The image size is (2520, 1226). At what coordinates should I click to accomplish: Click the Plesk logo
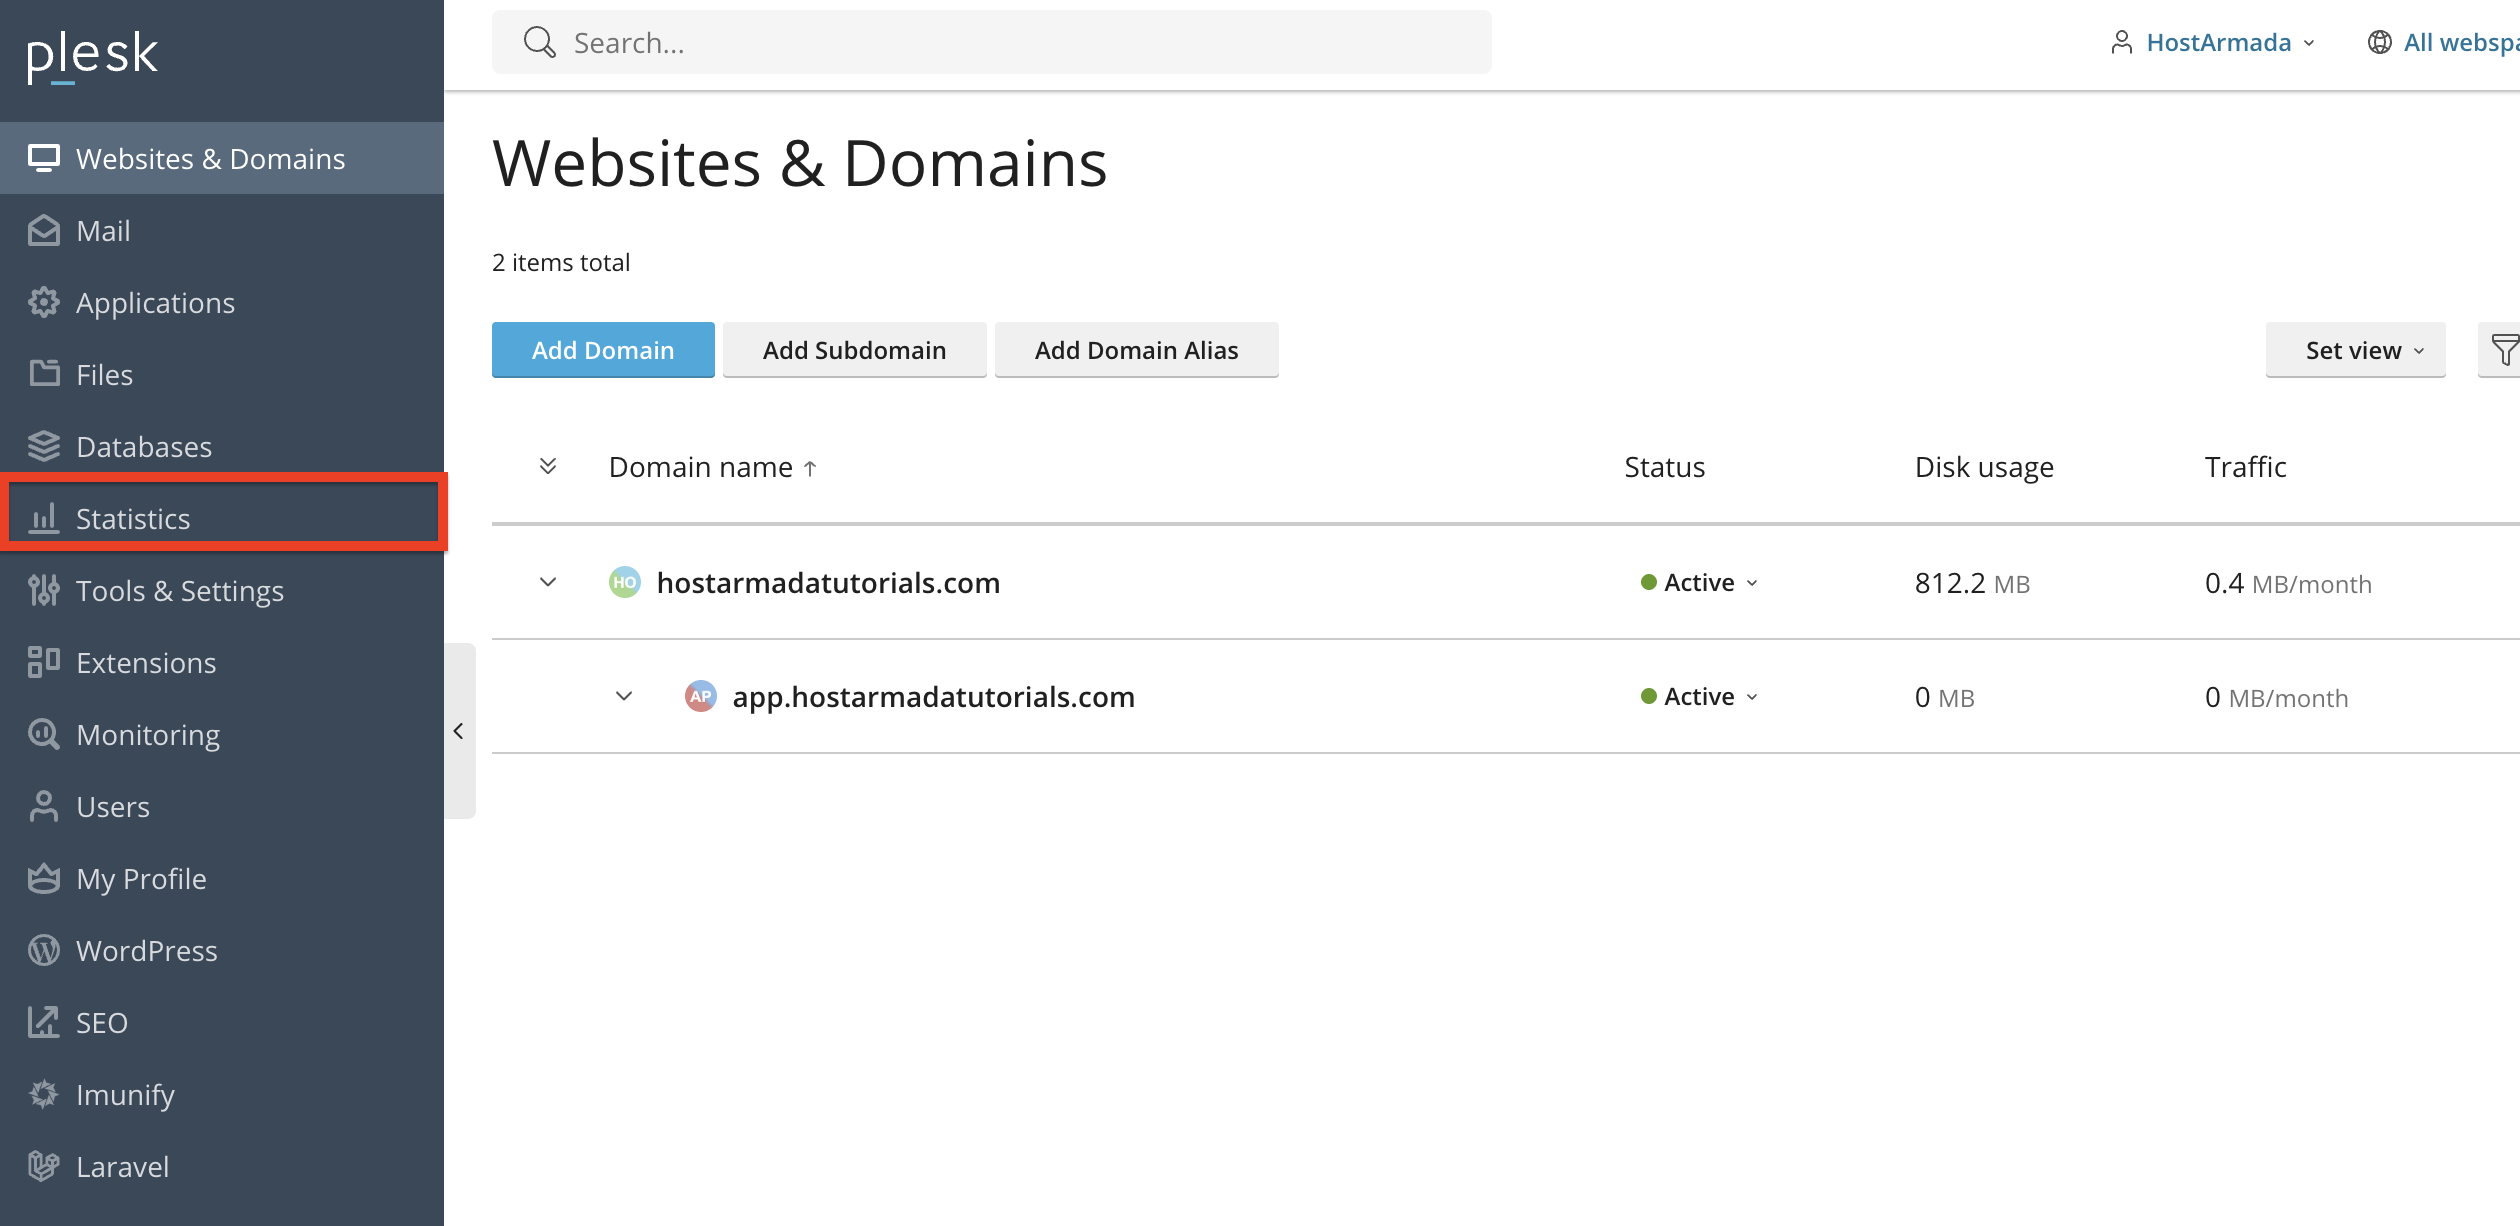point(92,54)
